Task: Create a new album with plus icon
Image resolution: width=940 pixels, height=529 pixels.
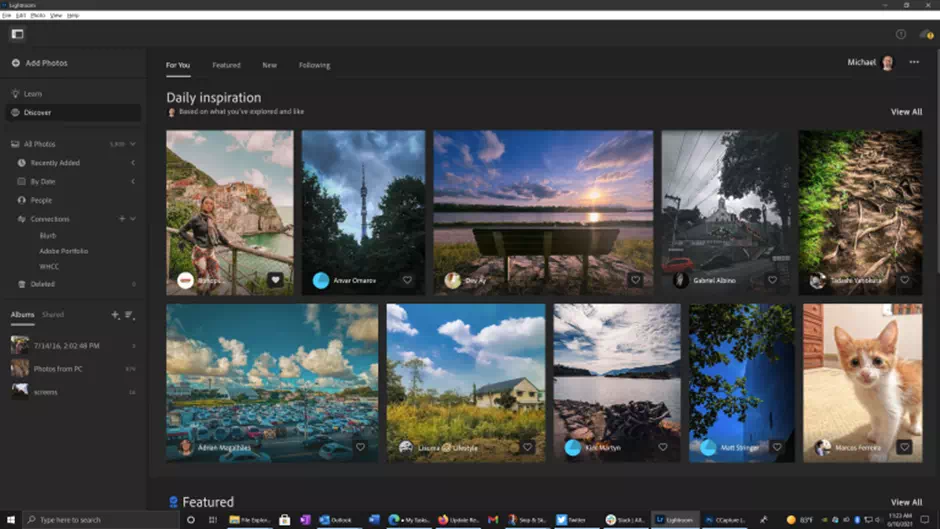Action: pyautogui.click(x=115, y=314)
